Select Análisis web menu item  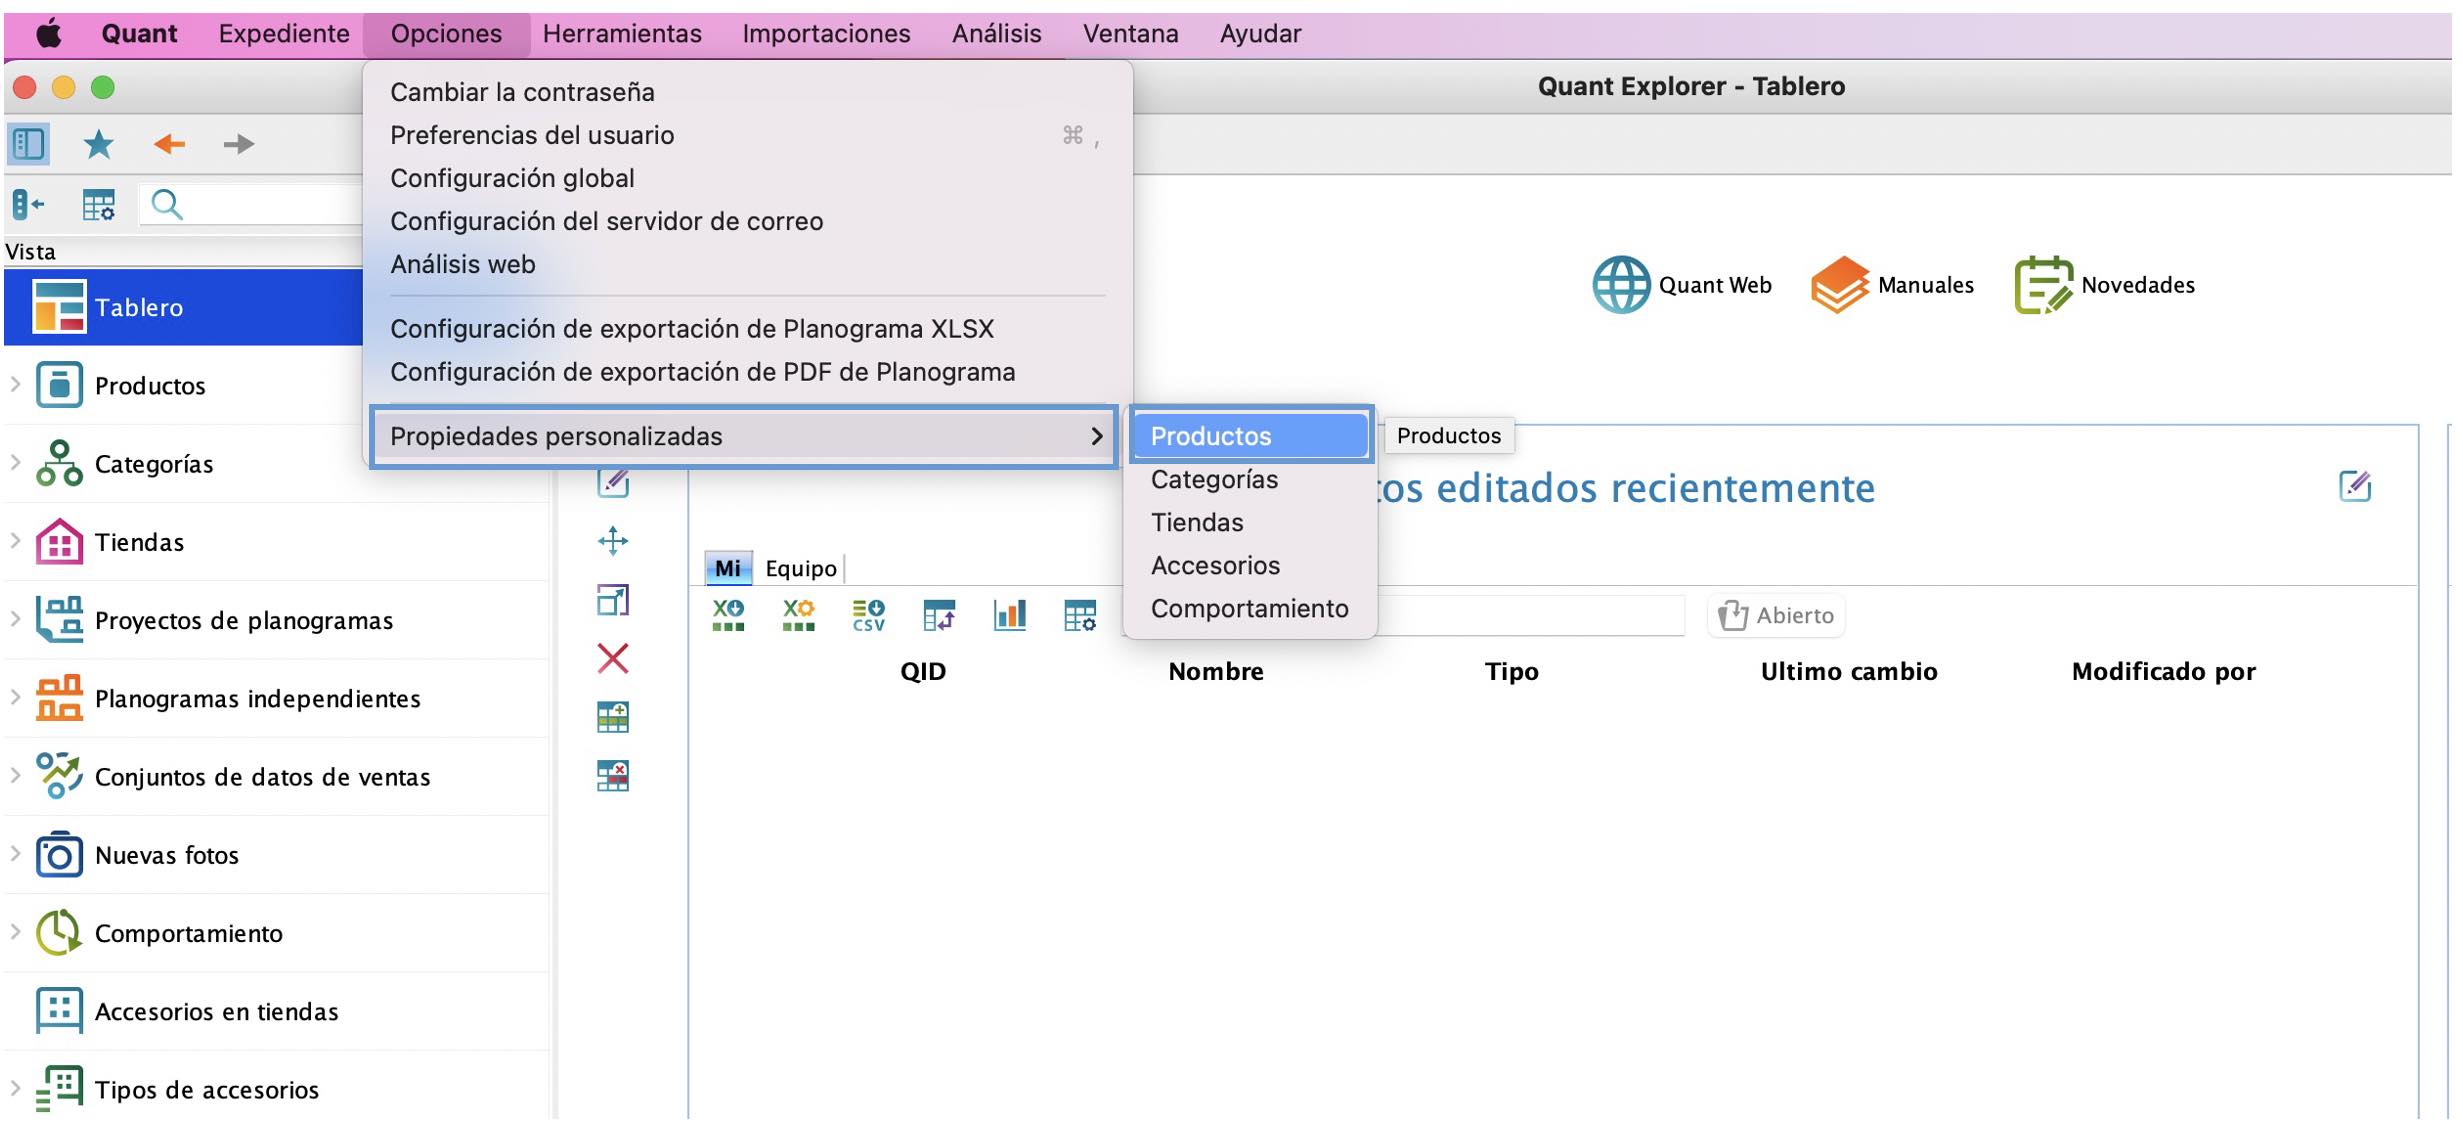[x=747, y=264]
